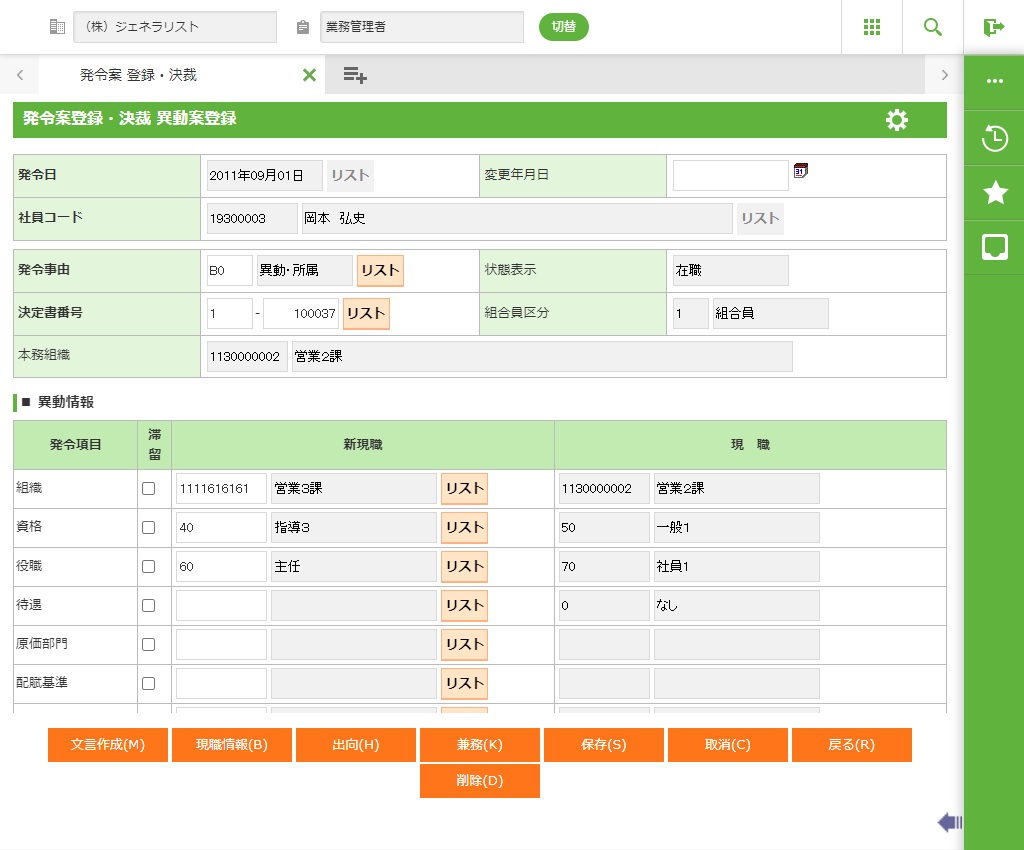Add a new tab with plus icon
This screenshot has height=850, width=1024.
click(x=355, y=75)
